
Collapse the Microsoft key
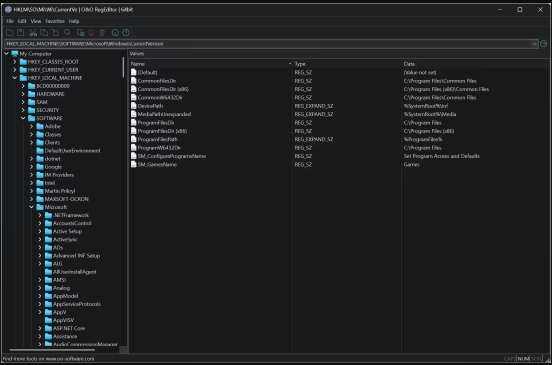tap(32, 207)
